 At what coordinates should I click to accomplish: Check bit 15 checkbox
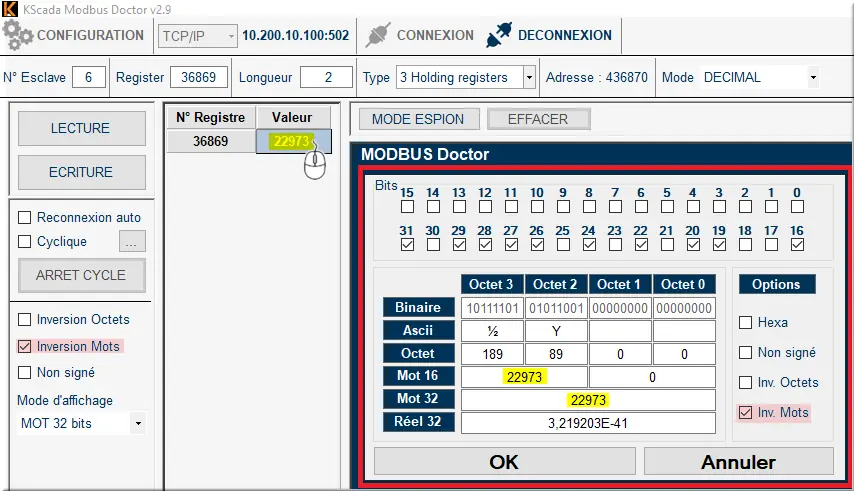pos(407,207)
